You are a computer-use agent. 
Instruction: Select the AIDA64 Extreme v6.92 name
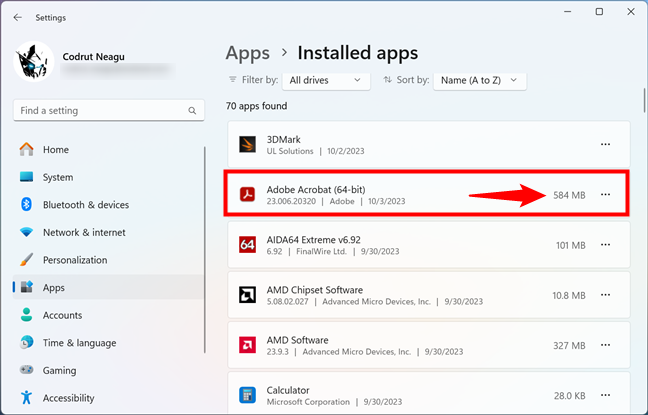(x=313, y=240)
